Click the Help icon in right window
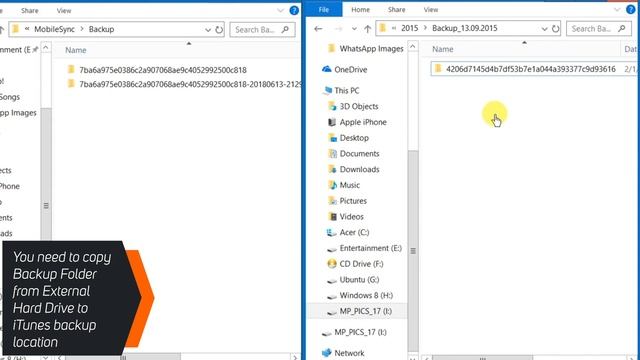640x360 pixels. click(631, 9)
